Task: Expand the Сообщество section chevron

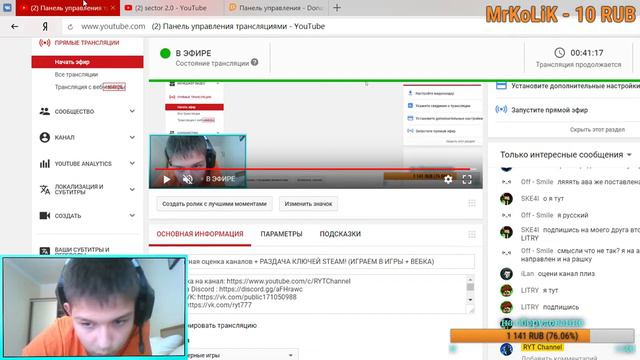Action: click(x=132, y=111)
